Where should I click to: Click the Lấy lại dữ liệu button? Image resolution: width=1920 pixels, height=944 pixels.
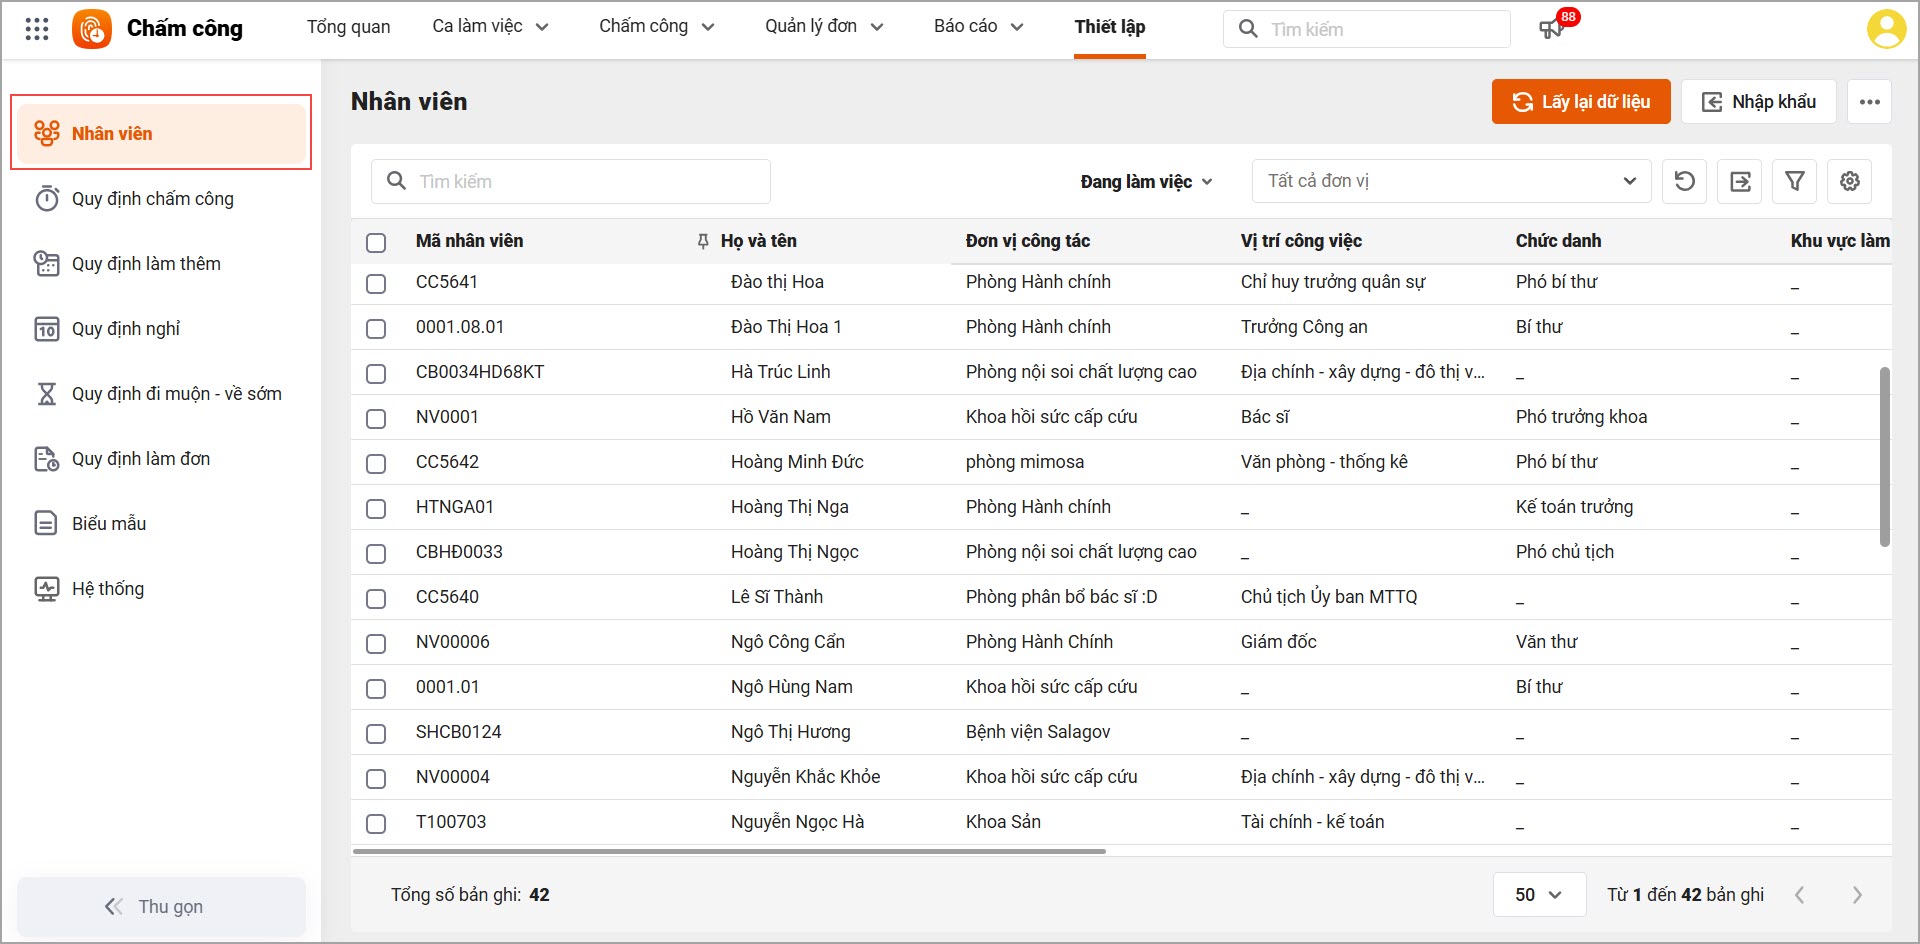tap(1580, 102)
